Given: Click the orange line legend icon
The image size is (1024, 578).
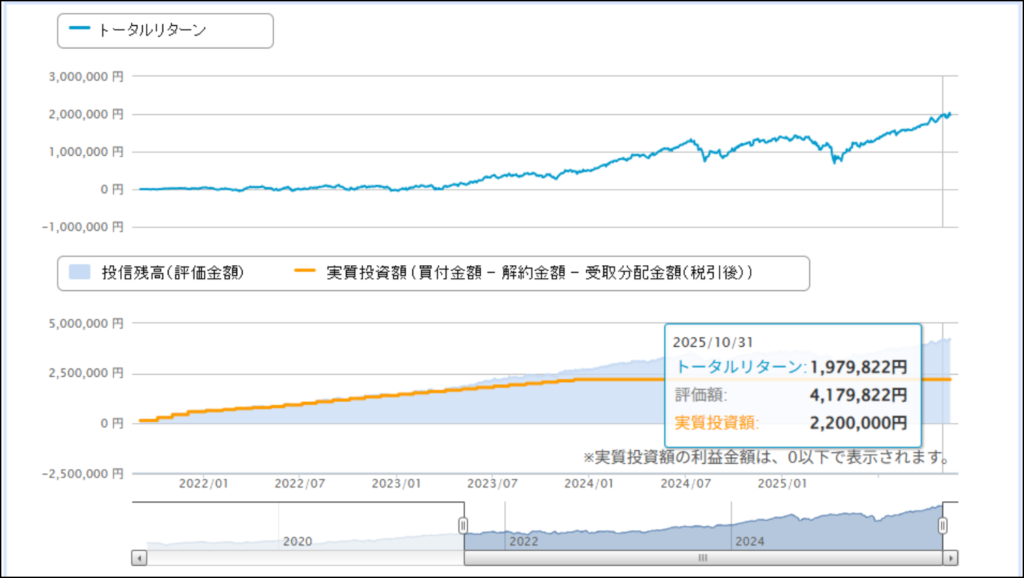Looking at the screenshot, I should click(x=305, y=272).
